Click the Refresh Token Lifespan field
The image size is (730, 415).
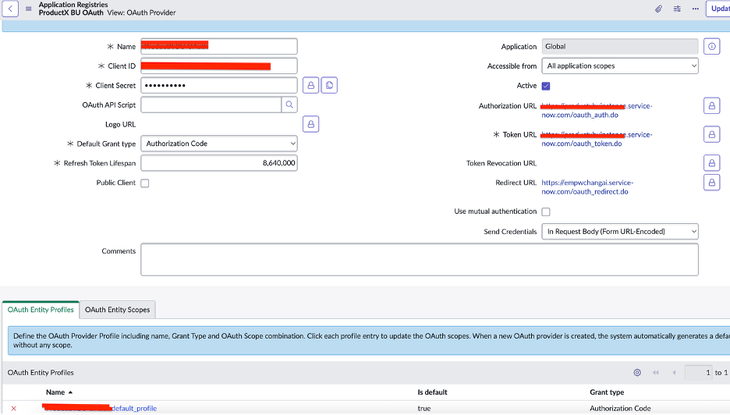219,163
